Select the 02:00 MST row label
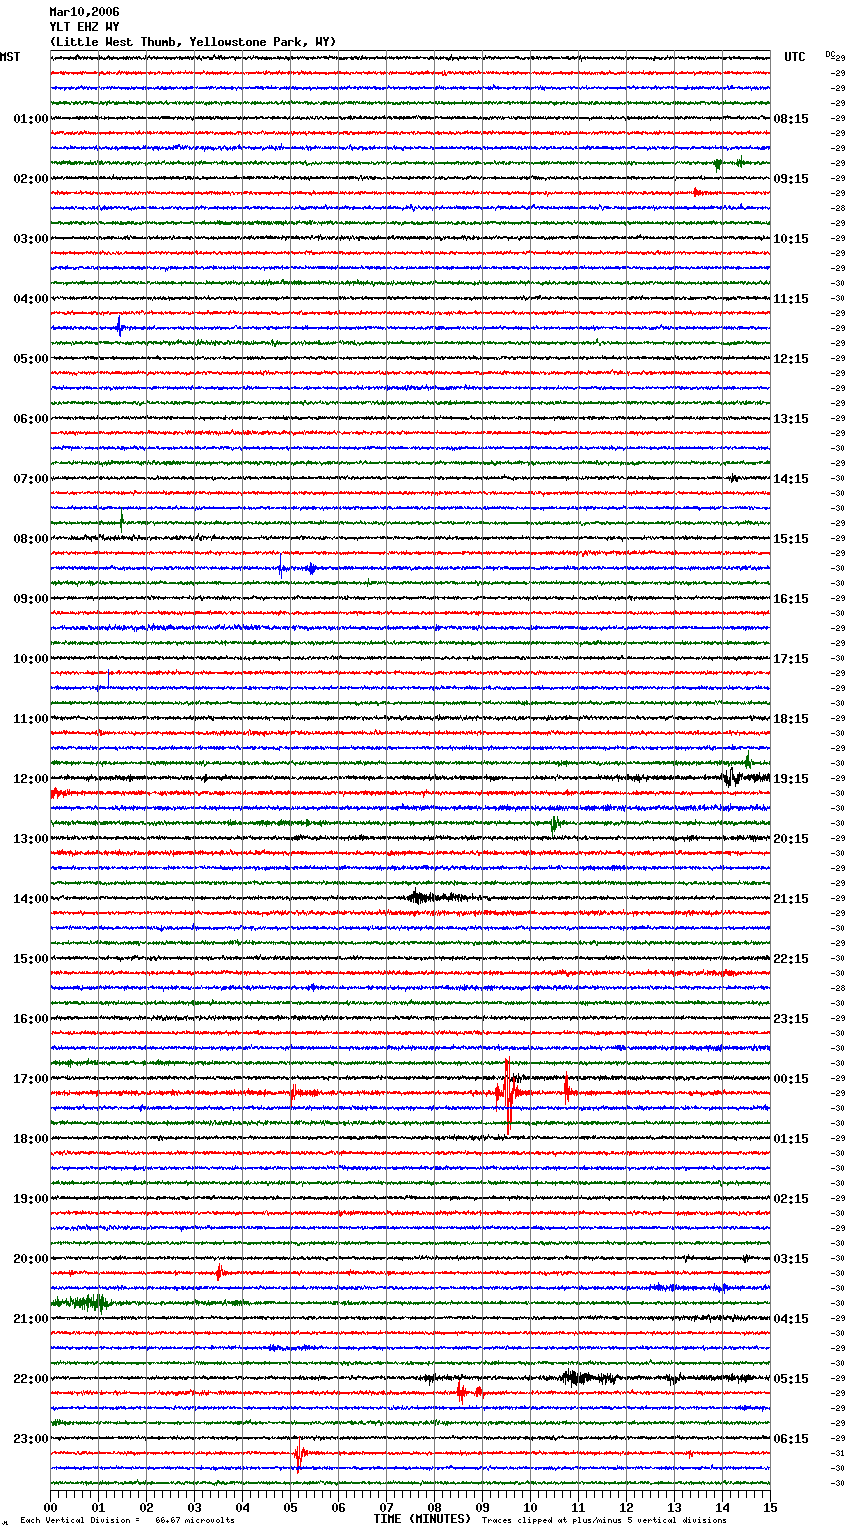Image resolution: width=850 pixels, height=1534 pixels. pyautogui.click(x=31, y=179)
